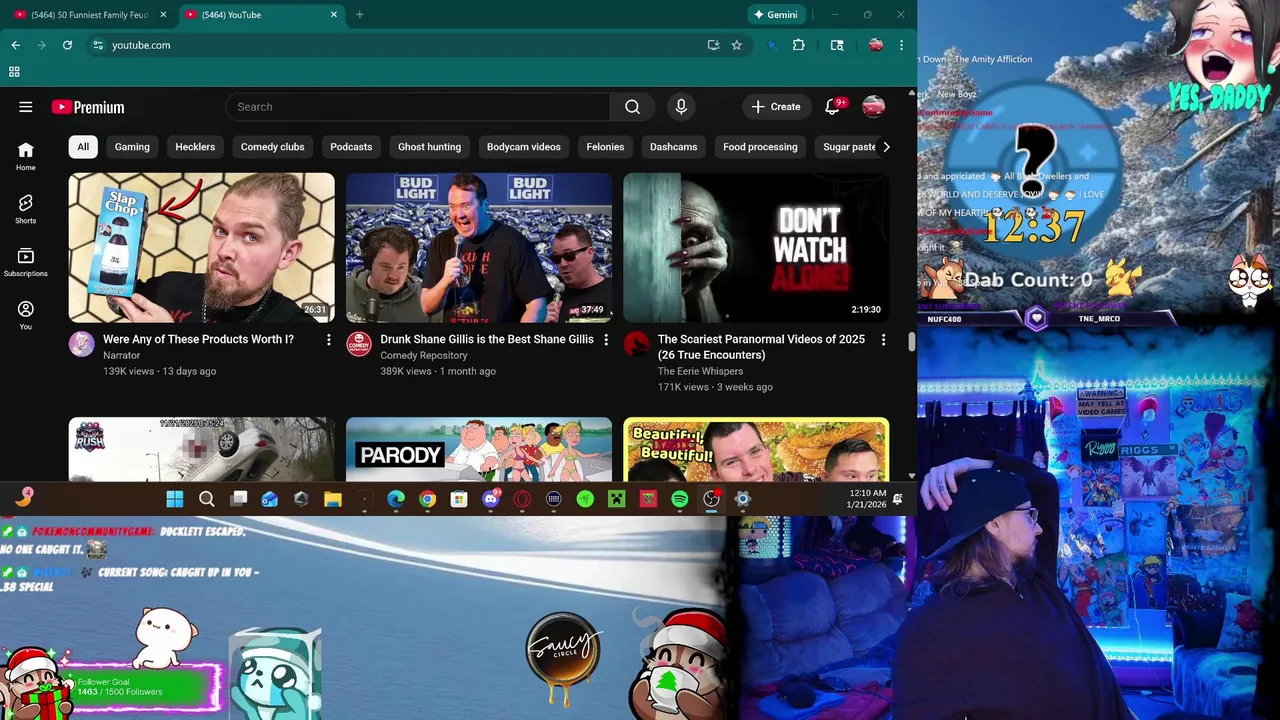Open Chrome extensions puzzle icon
This screenshot has height=720, width=1280.
click(x=798, y=45)
